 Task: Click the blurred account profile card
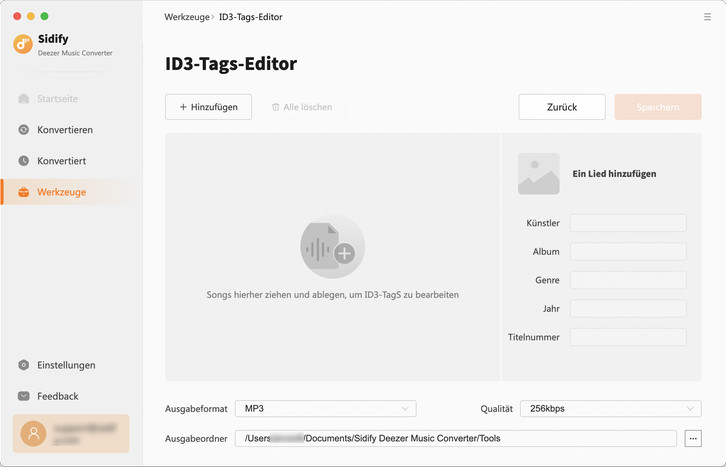[x=71, y=433]
